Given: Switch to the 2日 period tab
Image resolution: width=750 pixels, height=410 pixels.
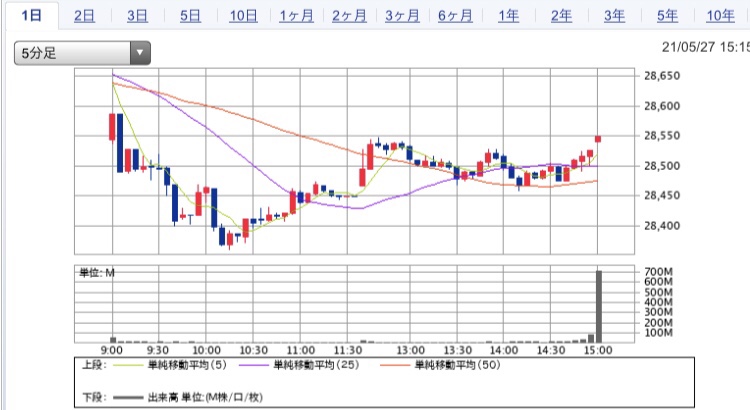Looking at the screenshot, I should click(x=84, y=16).
